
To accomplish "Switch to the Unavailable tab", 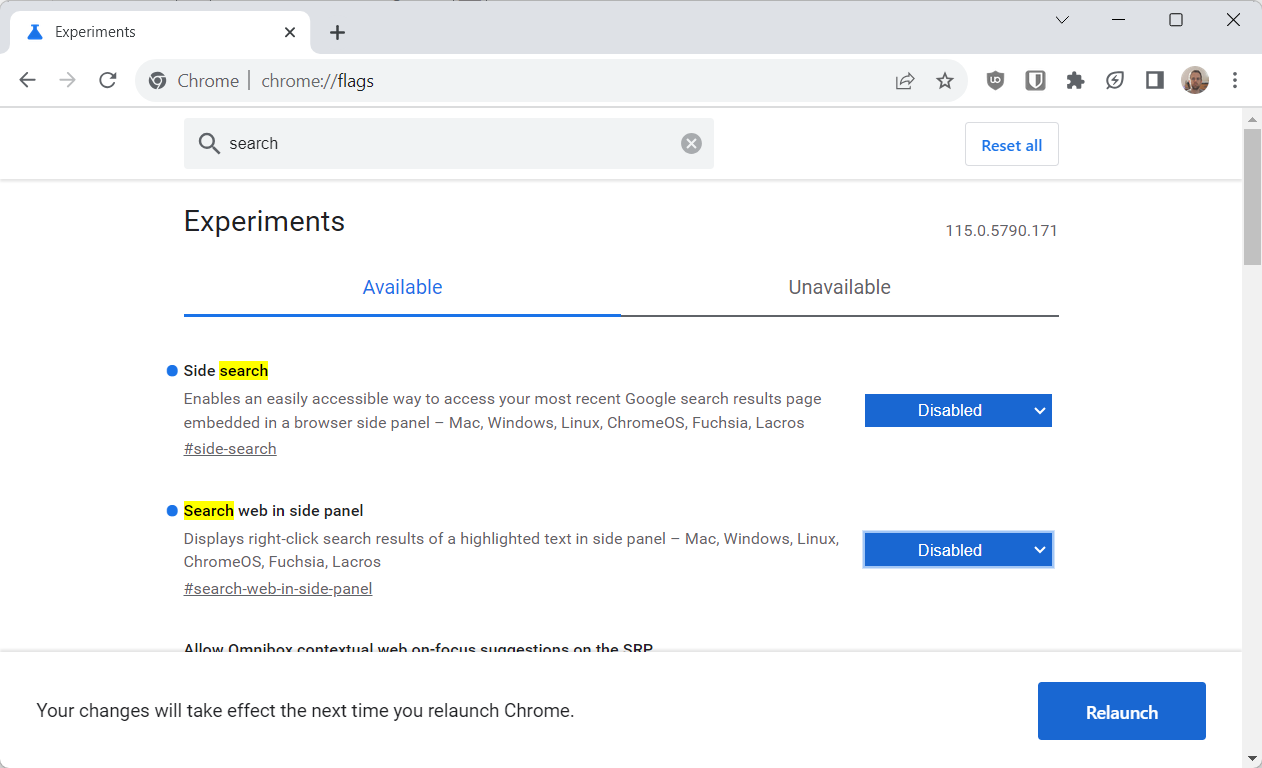I will coord(839,288).
